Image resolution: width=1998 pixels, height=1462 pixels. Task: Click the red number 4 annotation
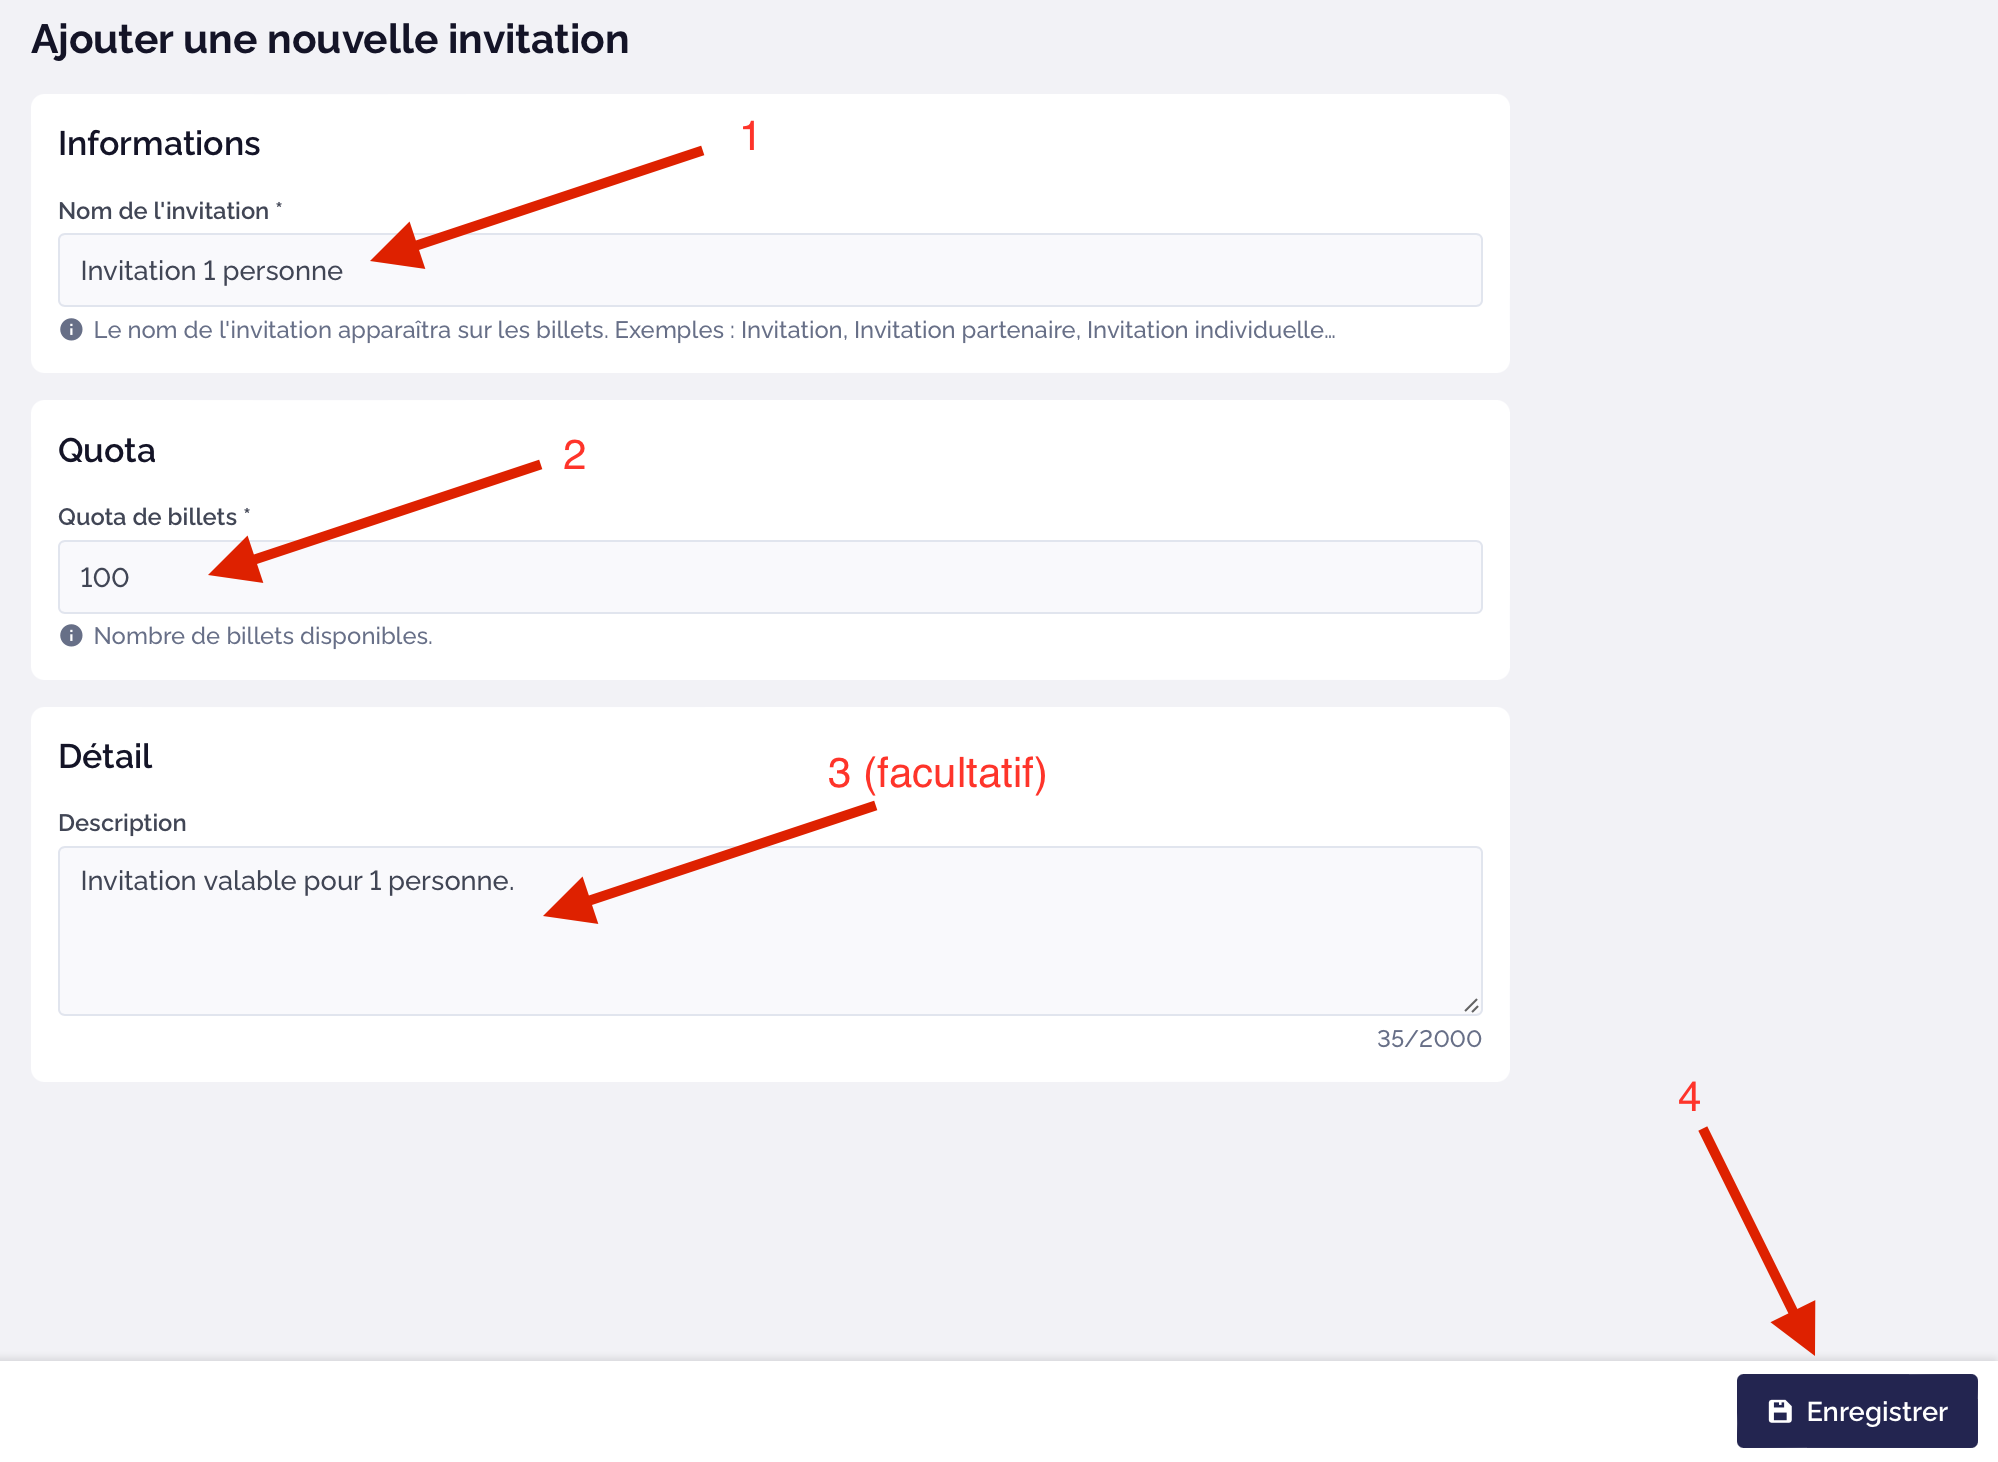click(1689, 1097)
